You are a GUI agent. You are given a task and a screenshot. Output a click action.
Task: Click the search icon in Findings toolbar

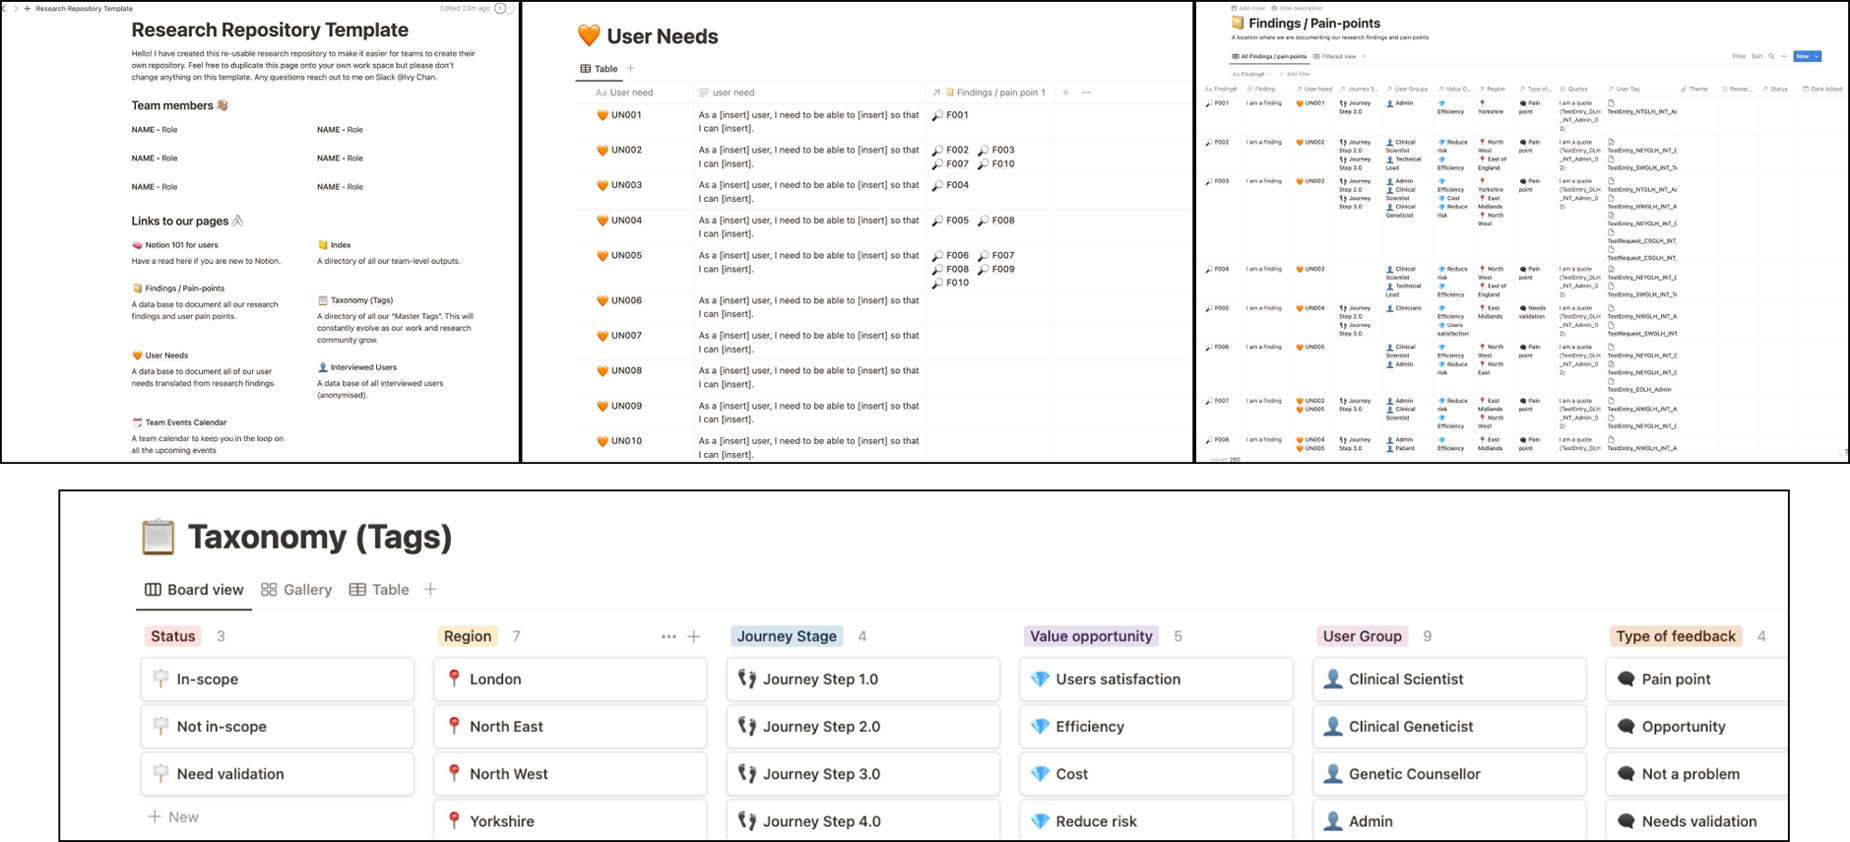[1771, 56]
